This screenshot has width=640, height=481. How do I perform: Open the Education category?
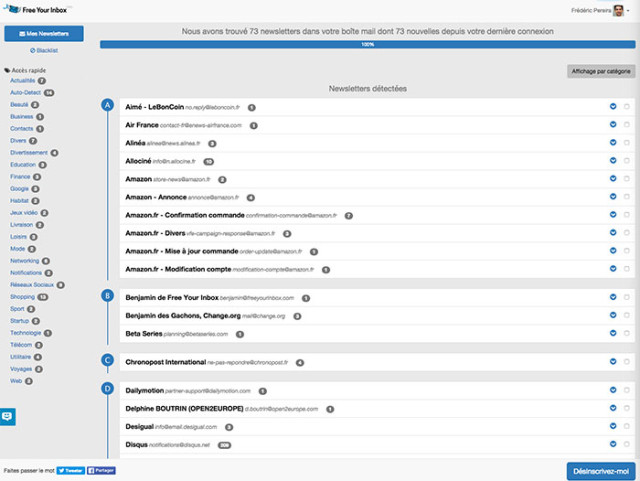[23, 165]
